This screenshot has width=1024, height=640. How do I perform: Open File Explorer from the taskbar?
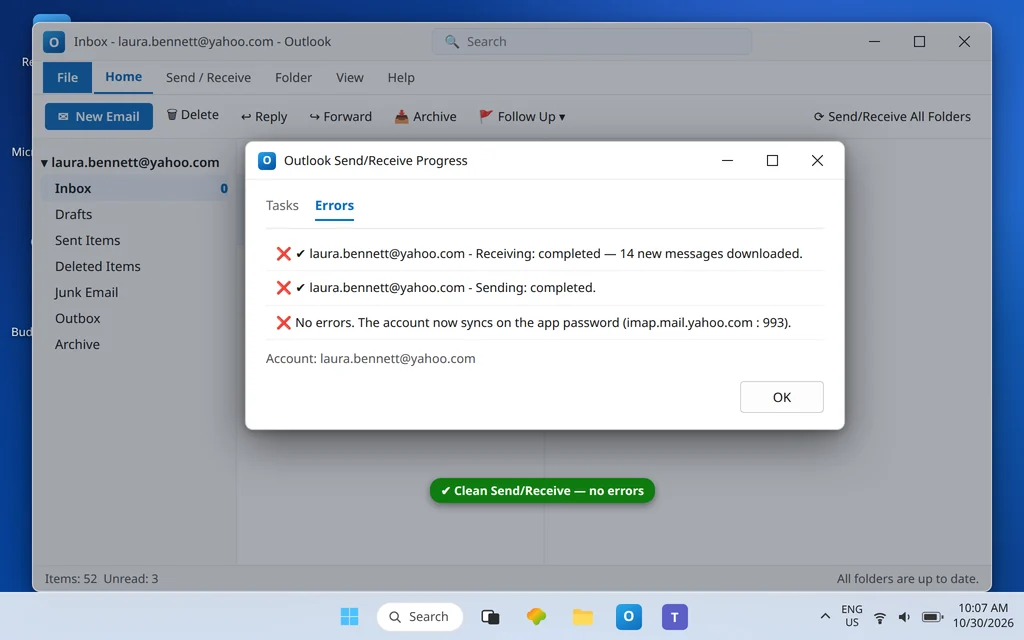(x=583, y=616)
